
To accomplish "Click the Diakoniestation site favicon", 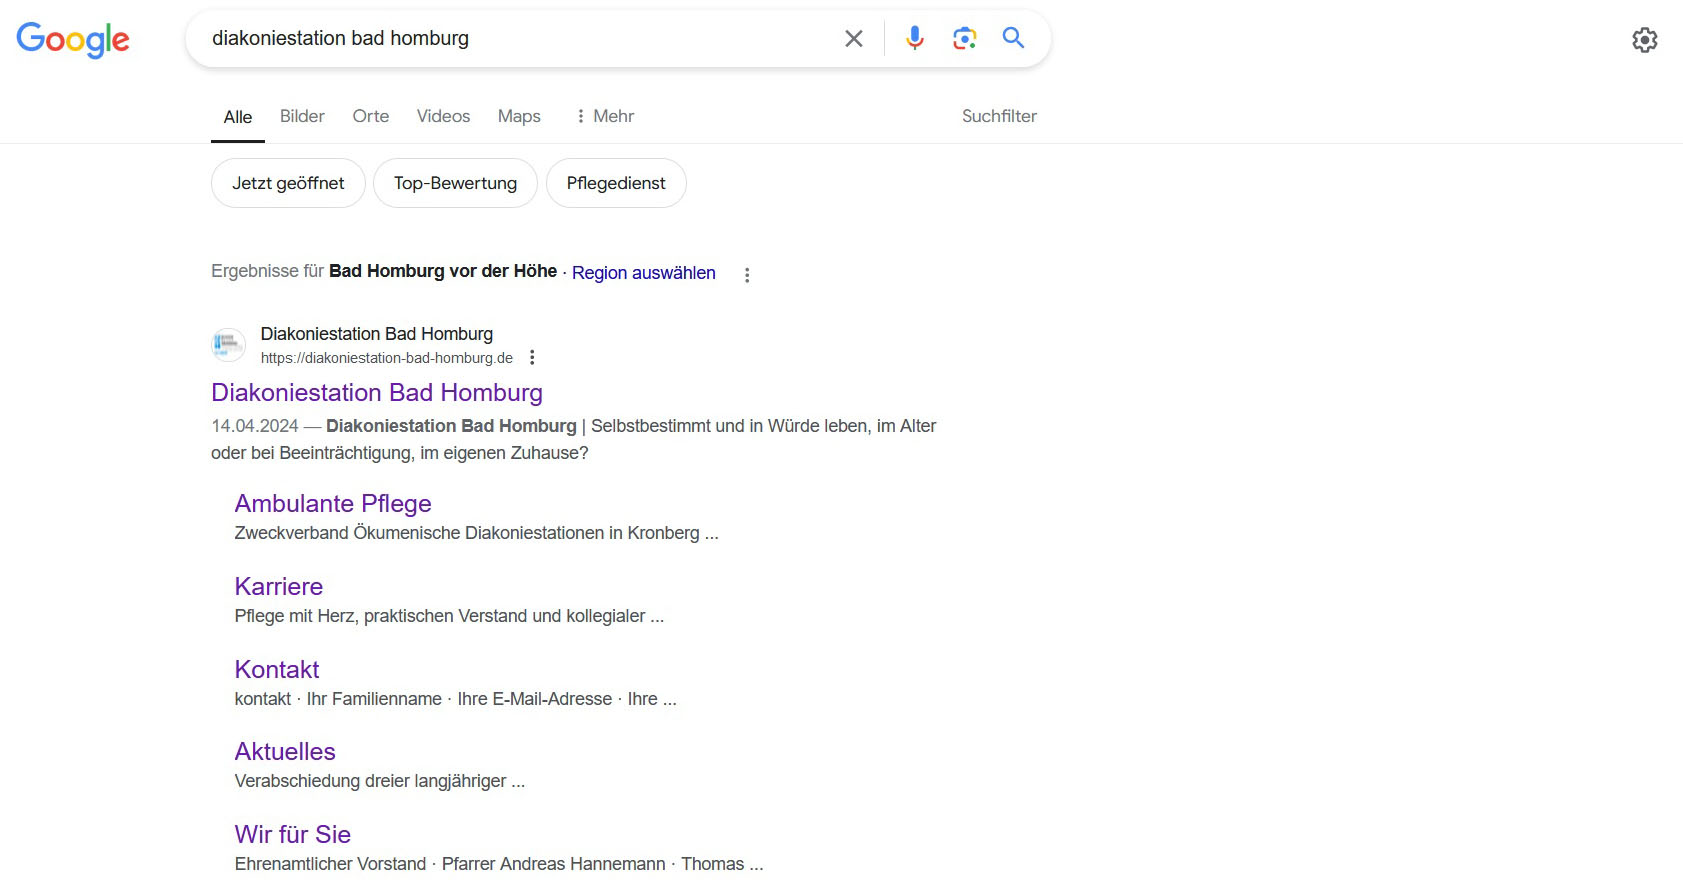I will [x=228, y=345].
